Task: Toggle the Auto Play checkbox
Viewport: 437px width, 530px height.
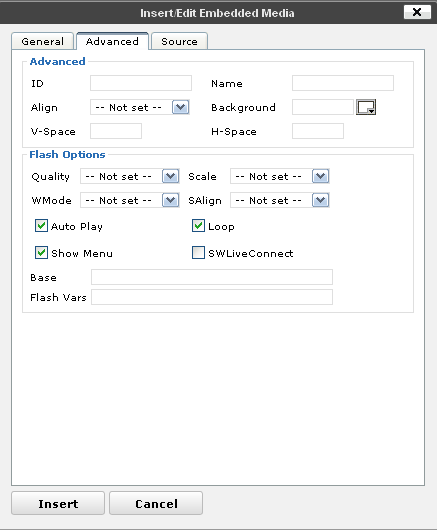Action: coord(41,226)
